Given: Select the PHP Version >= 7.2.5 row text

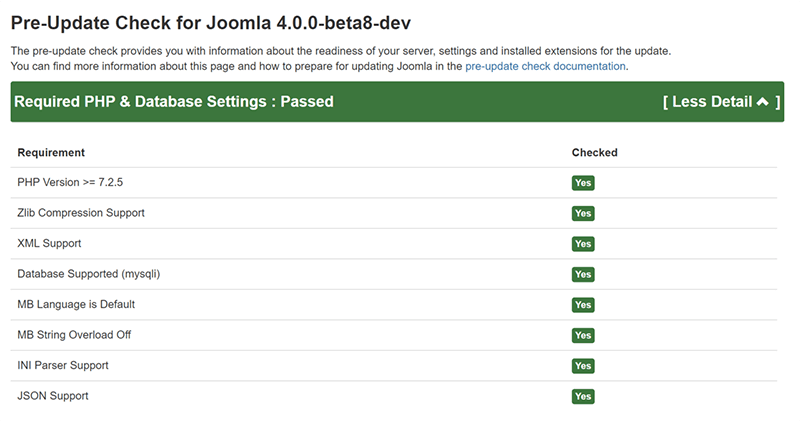Looking at the screenshot, I should tap(70, 183).
